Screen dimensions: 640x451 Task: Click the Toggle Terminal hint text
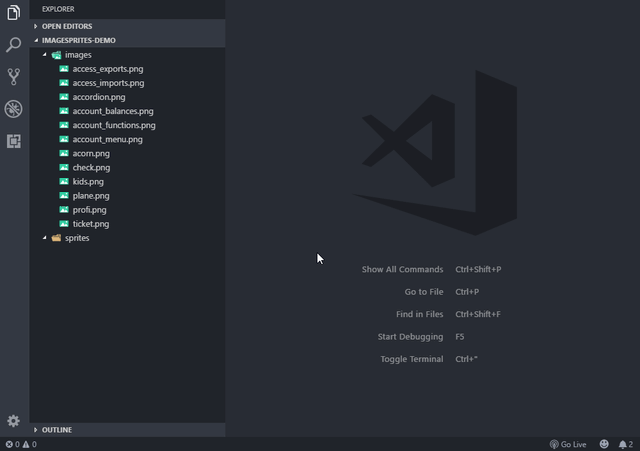[412, 359]
